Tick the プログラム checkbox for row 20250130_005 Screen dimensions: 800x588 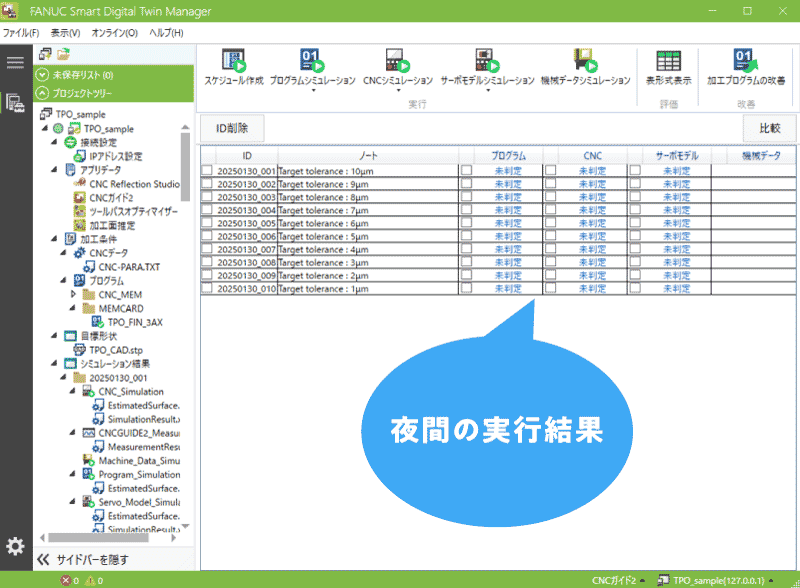tap(466, 223)
